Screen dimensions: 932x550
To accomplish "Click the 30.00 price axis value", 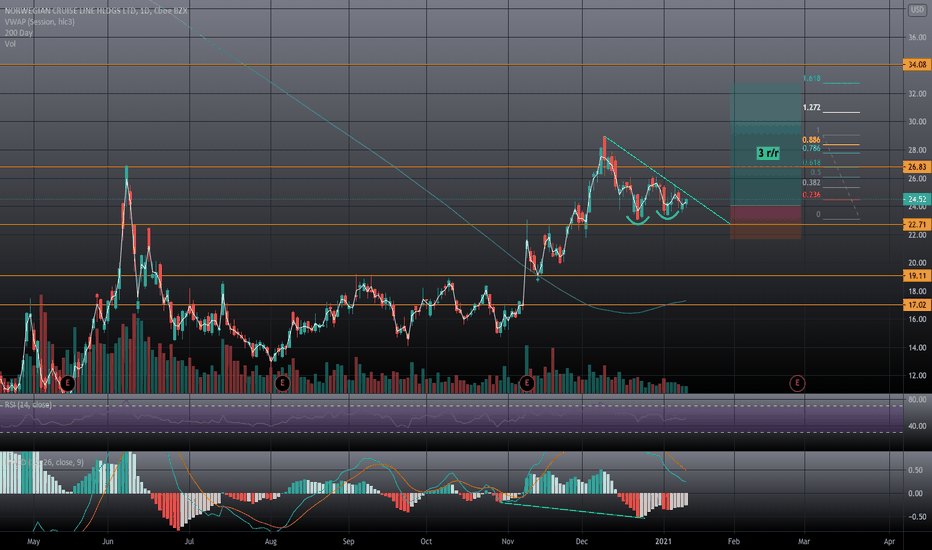I will pyautogui.click(x=917, y=121).
